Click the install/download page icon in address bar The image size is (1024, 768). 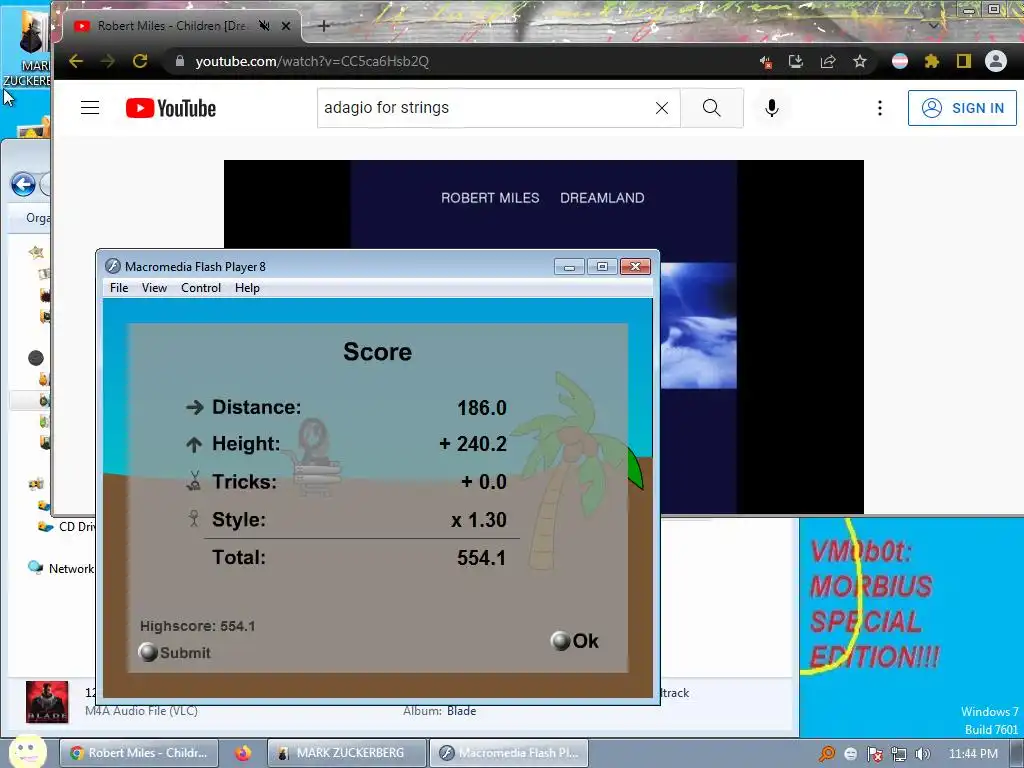coord(795,61)
